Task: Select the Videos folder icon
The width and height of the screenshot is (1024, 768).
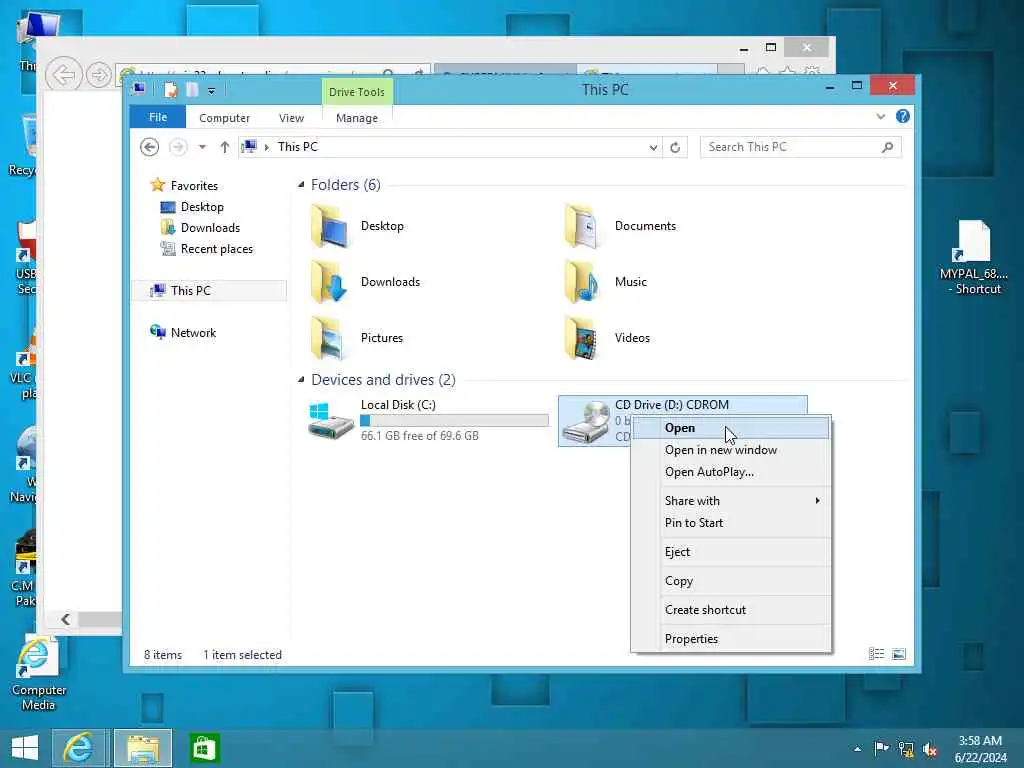Action: pos(582,338)
